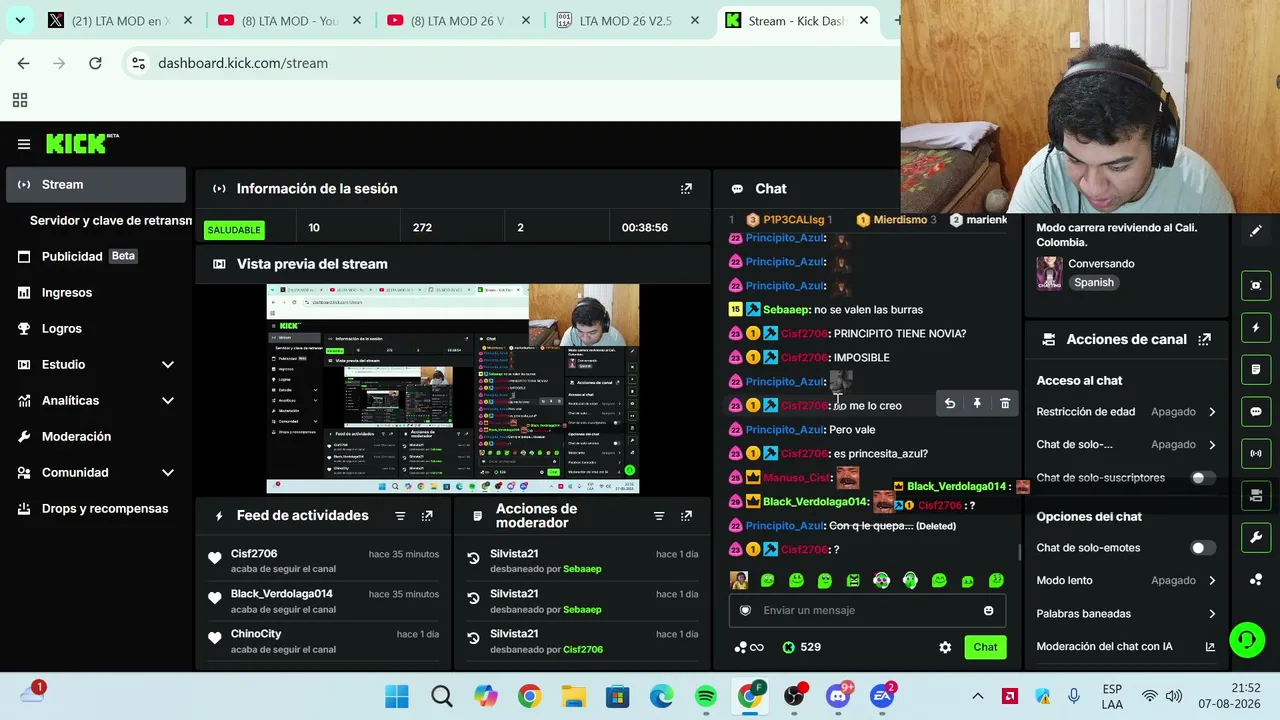Open the Windows Start menu
This screenshot has width=1280, height=720.
(x=397, y=696)
